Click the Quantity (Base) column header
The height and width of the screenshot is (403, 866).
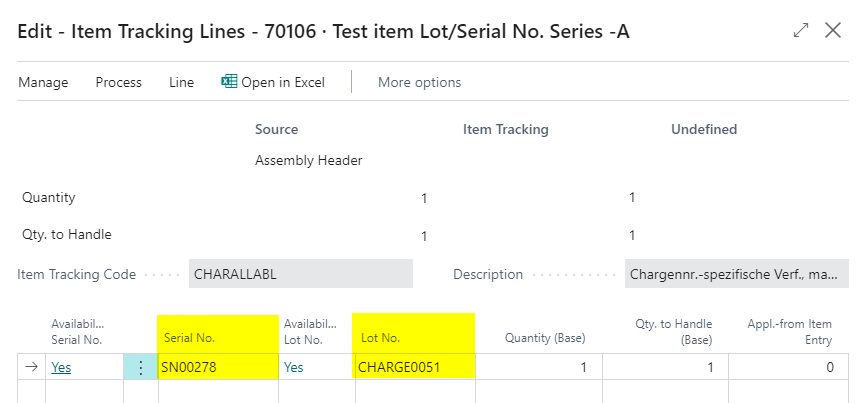(x=540, y=339)
